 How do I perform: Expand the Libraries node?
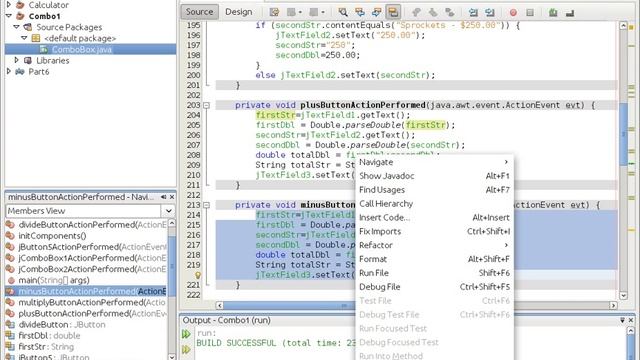tap(16, 60)
